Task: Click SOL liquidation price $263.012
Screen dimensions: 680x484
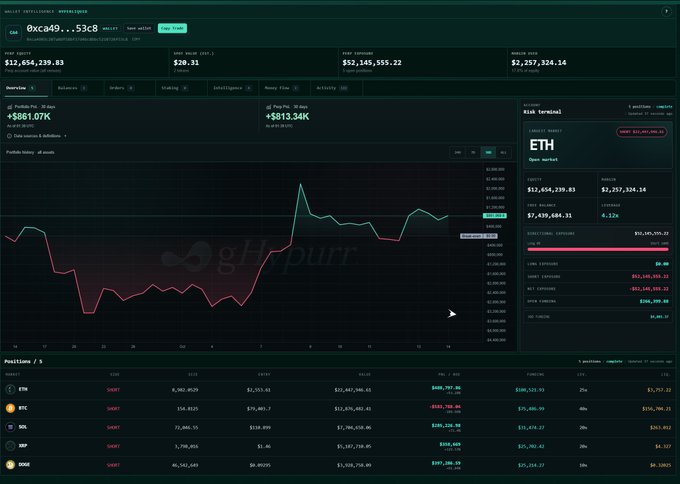Action: 660,428
